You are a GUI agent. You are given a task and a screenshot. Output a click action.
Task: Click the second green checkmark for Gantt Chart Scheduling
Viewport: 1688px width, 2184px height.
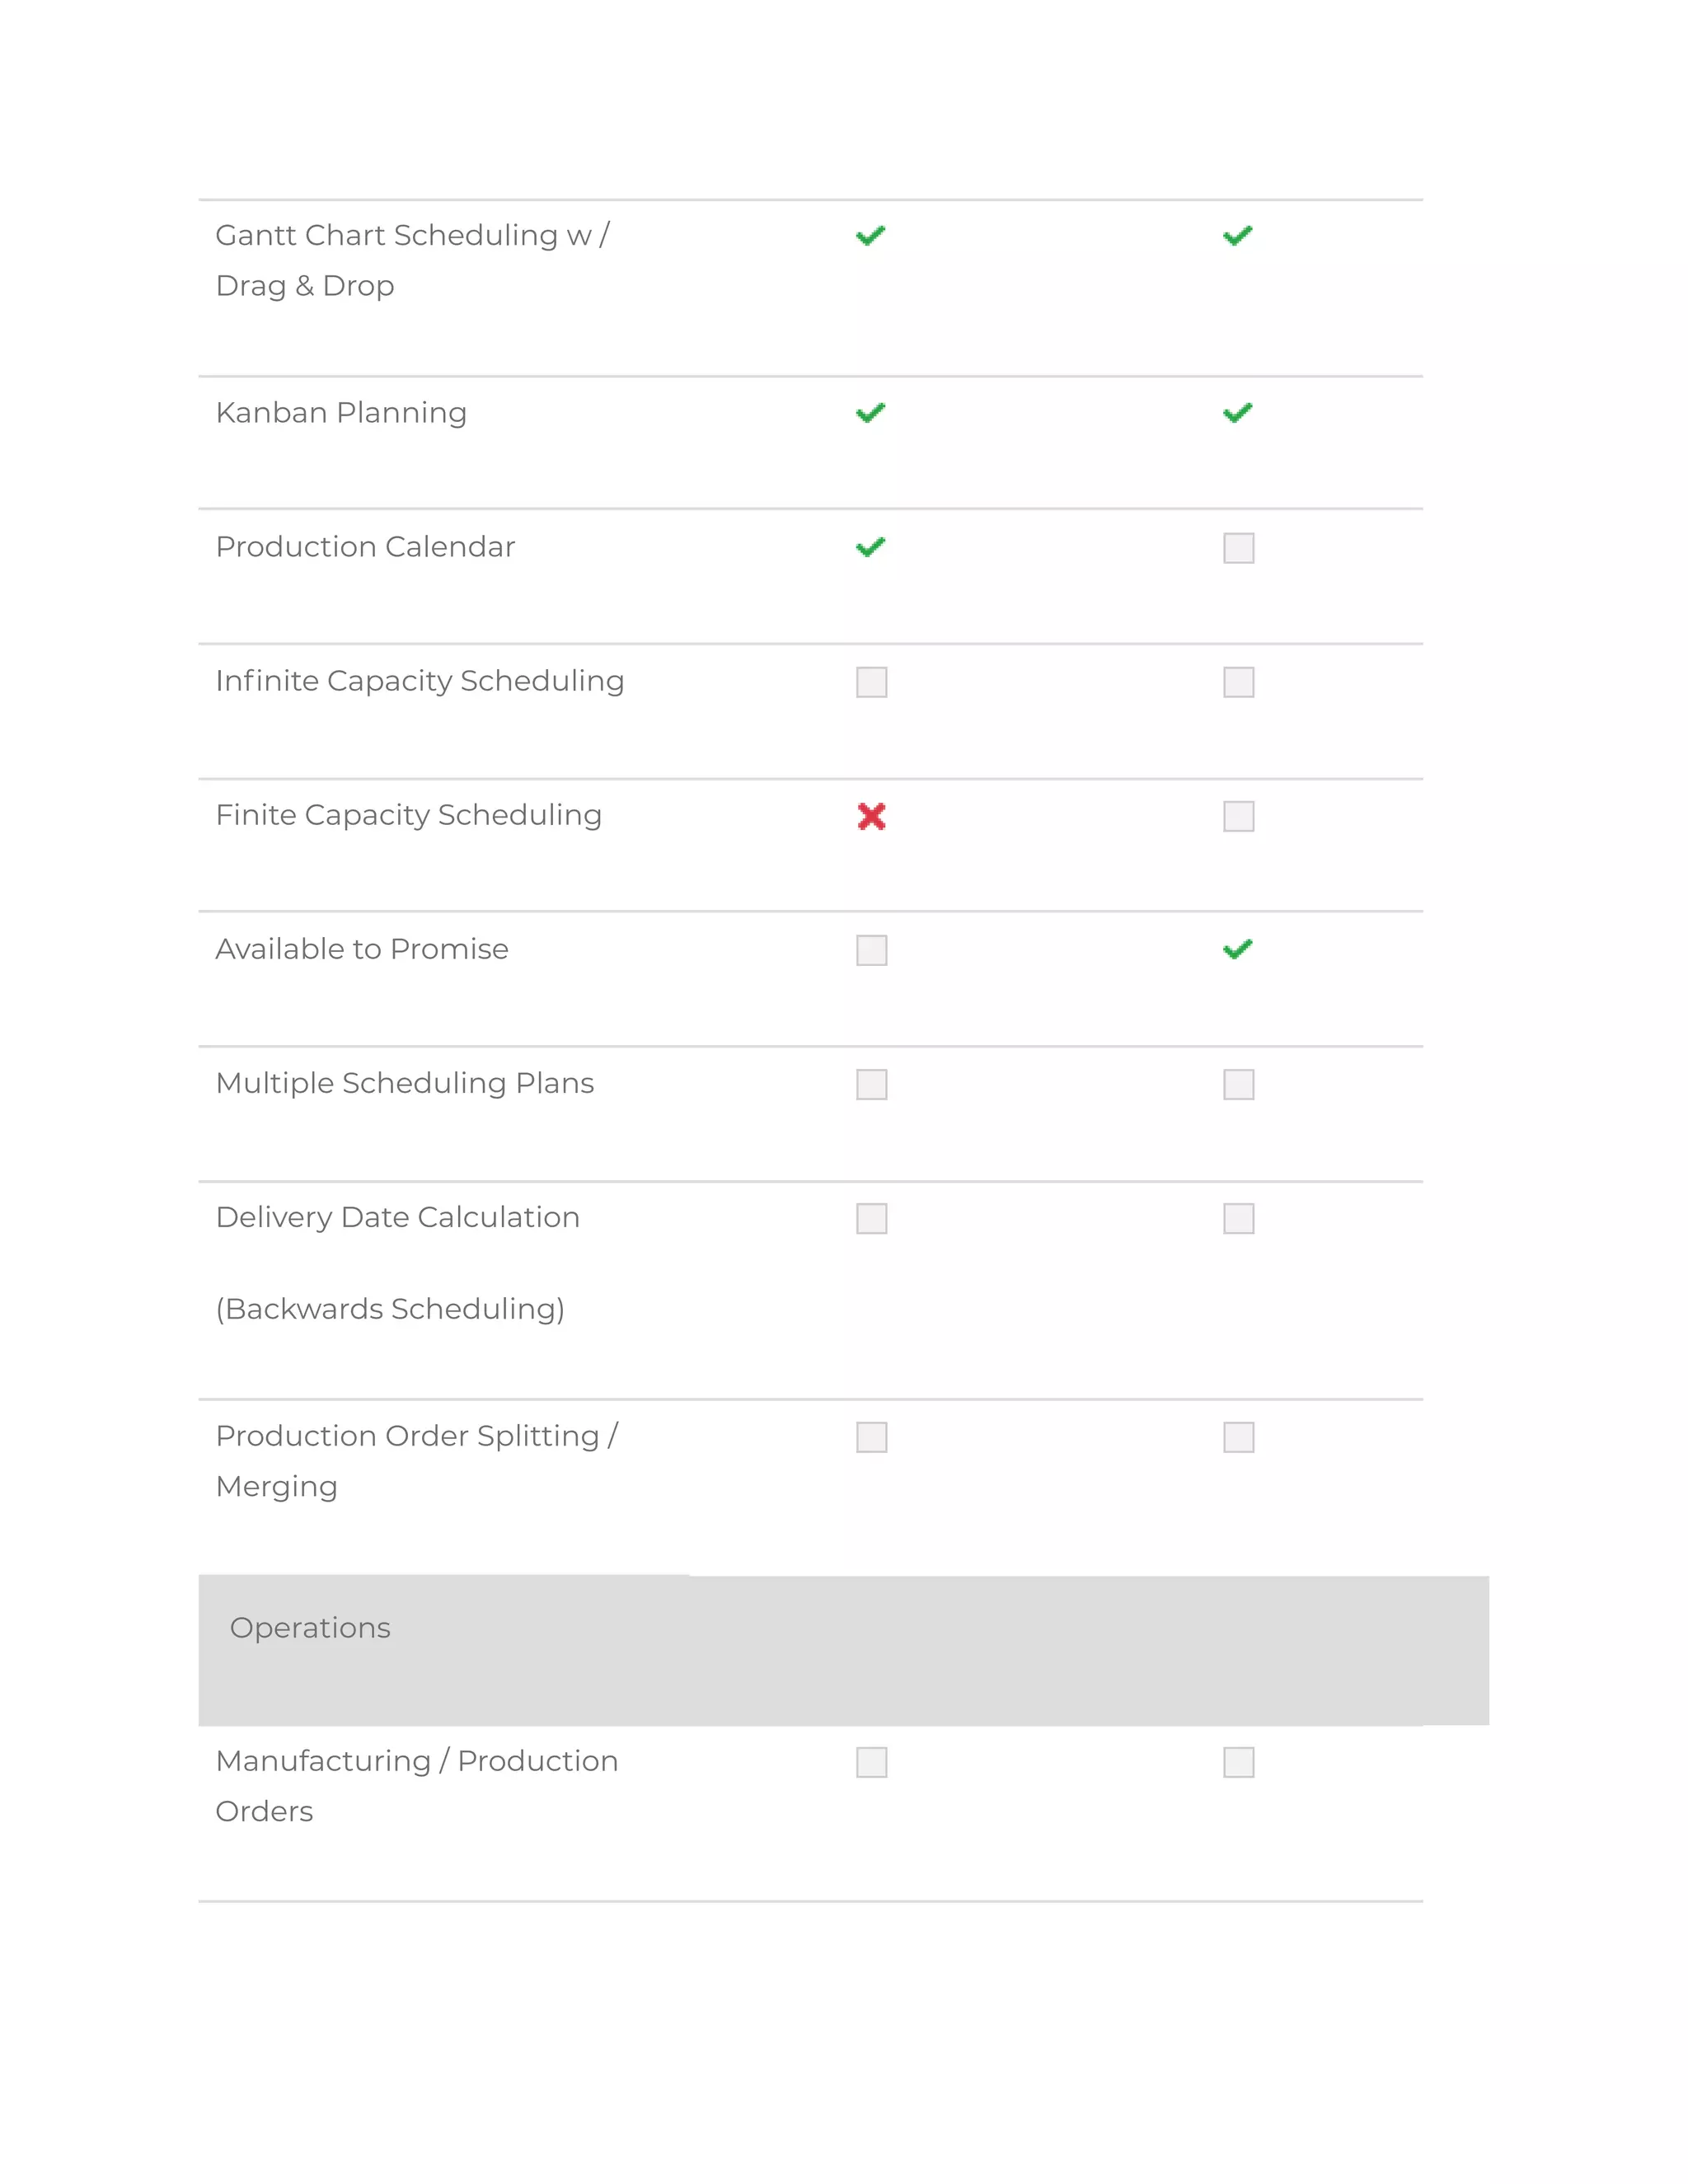tap(1238, 236)
